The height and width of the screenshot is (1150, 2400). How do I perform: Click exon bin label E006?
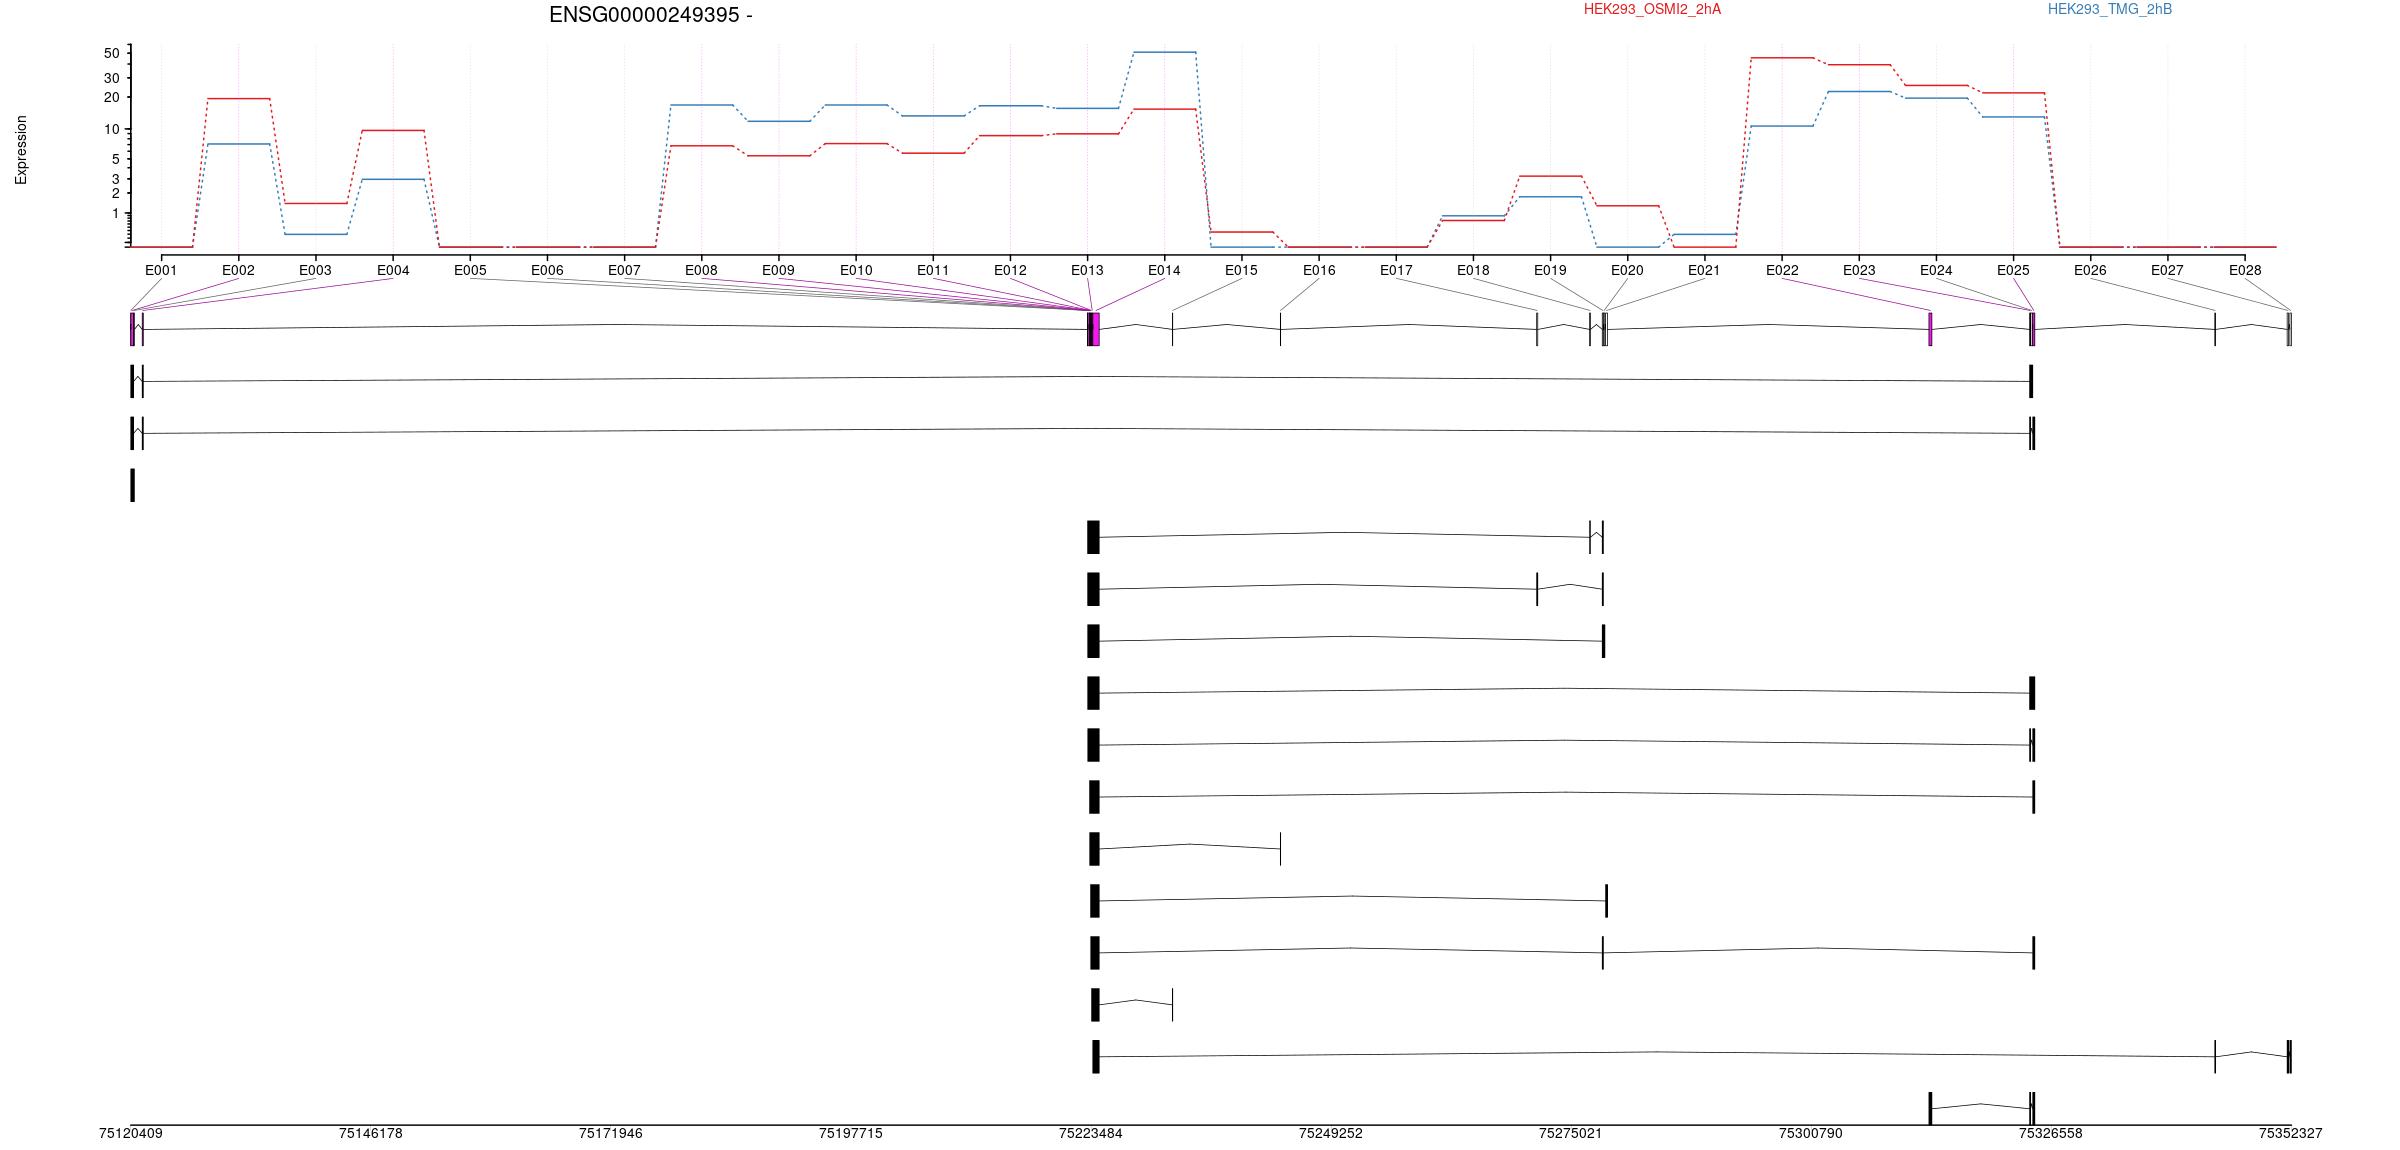pyautogui.click(x=547, y=270)
